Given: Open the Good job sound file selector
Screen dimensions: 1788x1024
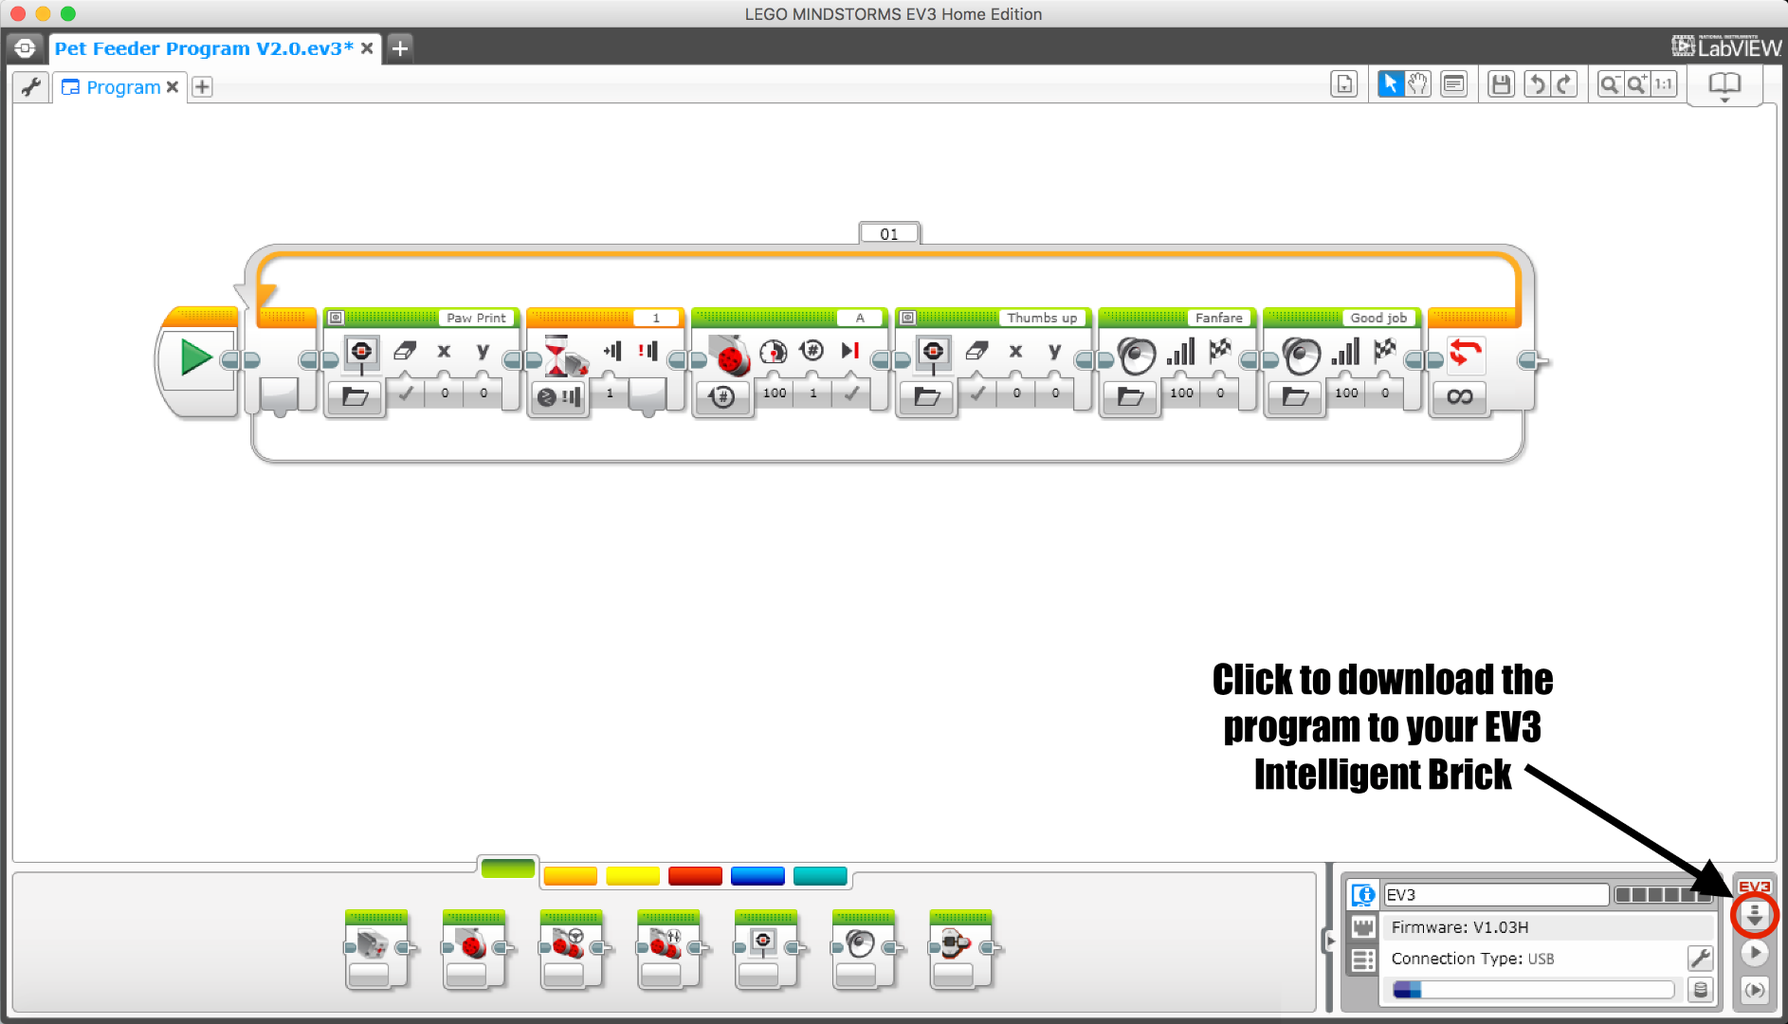Looking at the screenshot, I should (x=1378, y=318).
